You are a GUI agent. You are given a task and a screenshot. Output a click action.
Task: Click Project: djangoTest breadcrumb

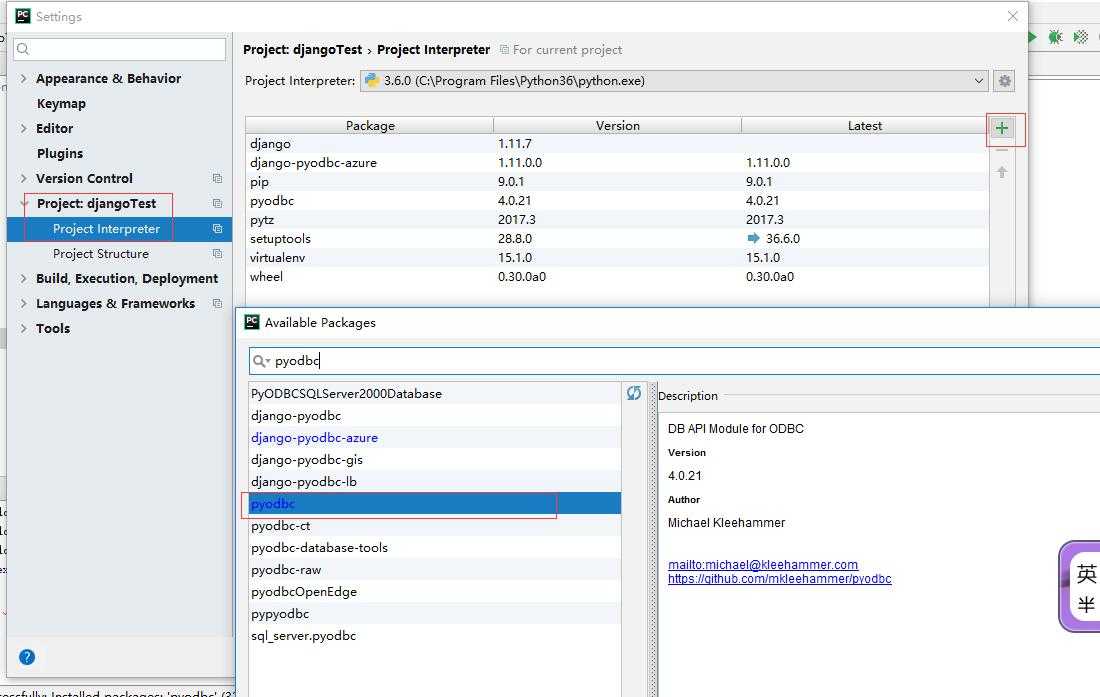pos(302,50)
